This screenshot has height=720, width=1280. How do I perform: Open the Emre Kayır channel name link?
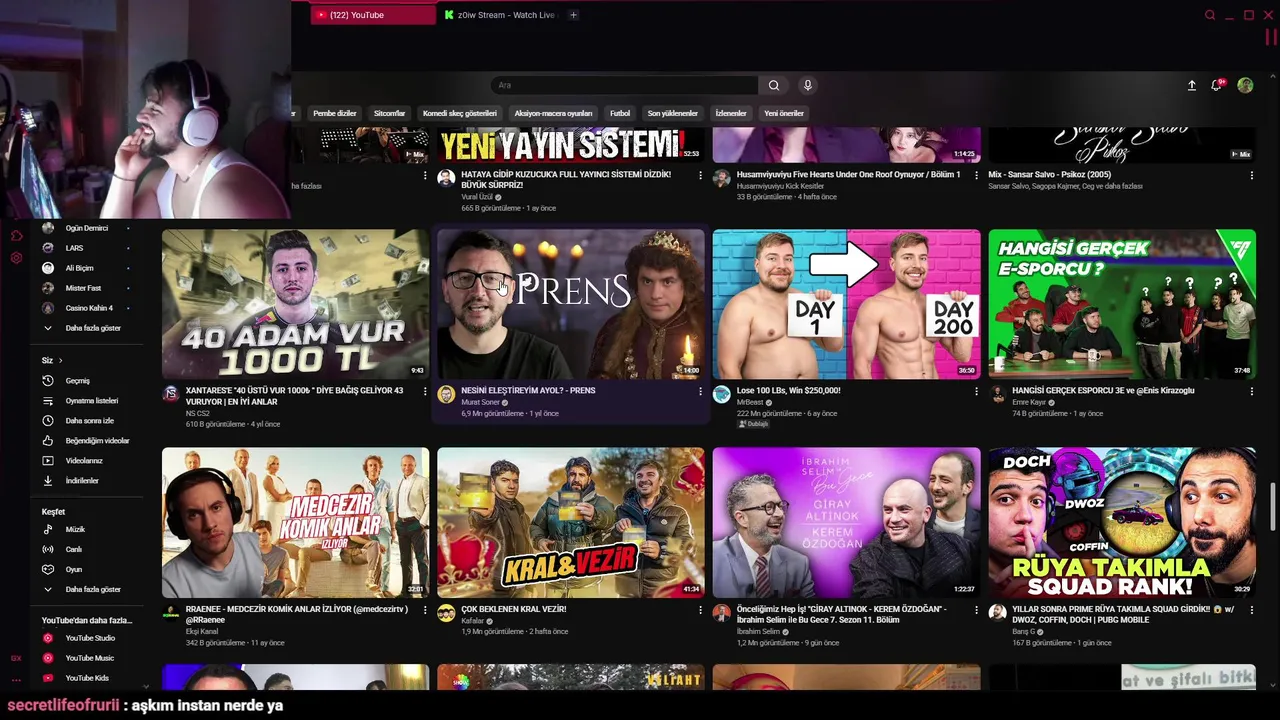coord(1029,402)
